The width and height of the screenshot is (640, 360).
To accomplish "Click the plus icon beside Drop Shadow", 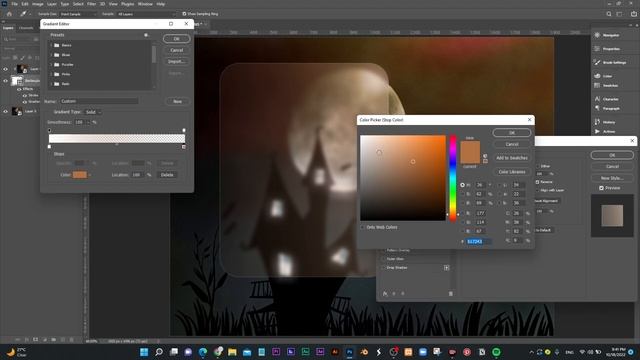I will (447, 268).
